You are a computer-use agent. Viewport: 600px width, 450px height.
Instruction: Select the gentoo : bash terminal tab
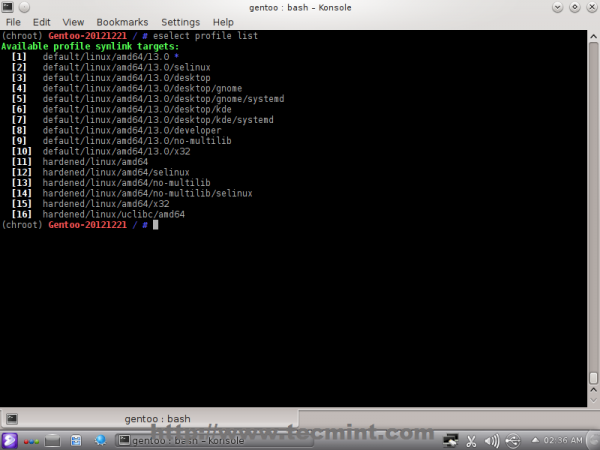(x=149, y=419)
